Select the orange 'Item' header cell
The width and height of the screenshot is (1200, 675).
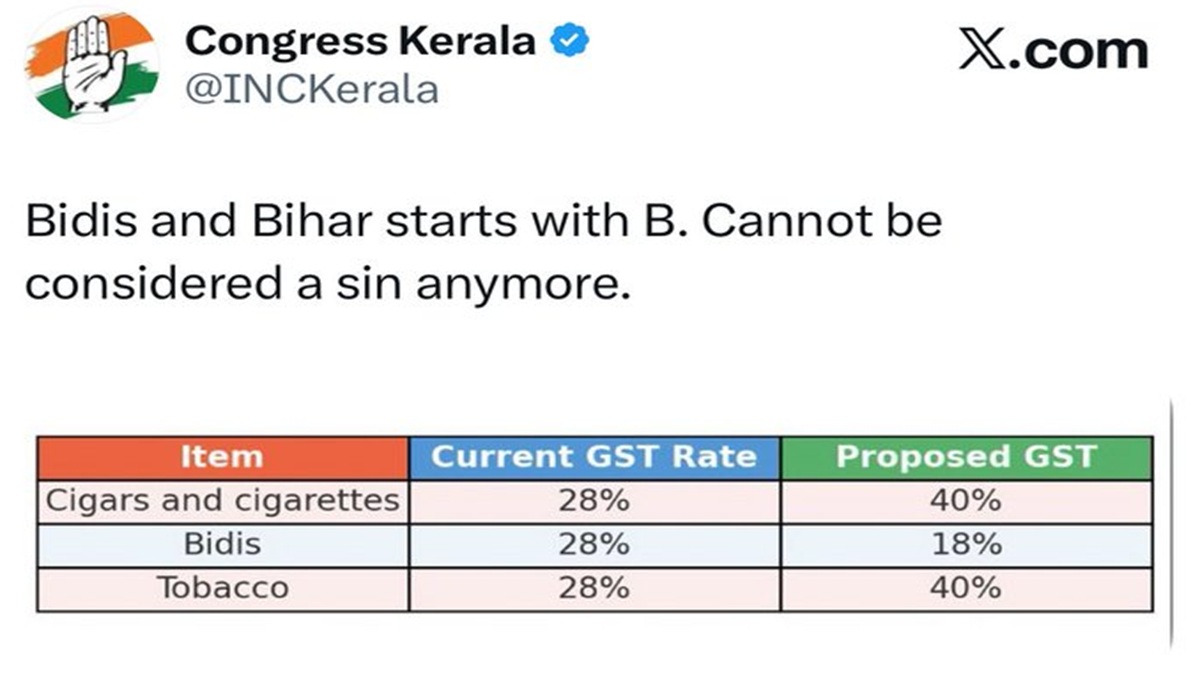[222, 457]
